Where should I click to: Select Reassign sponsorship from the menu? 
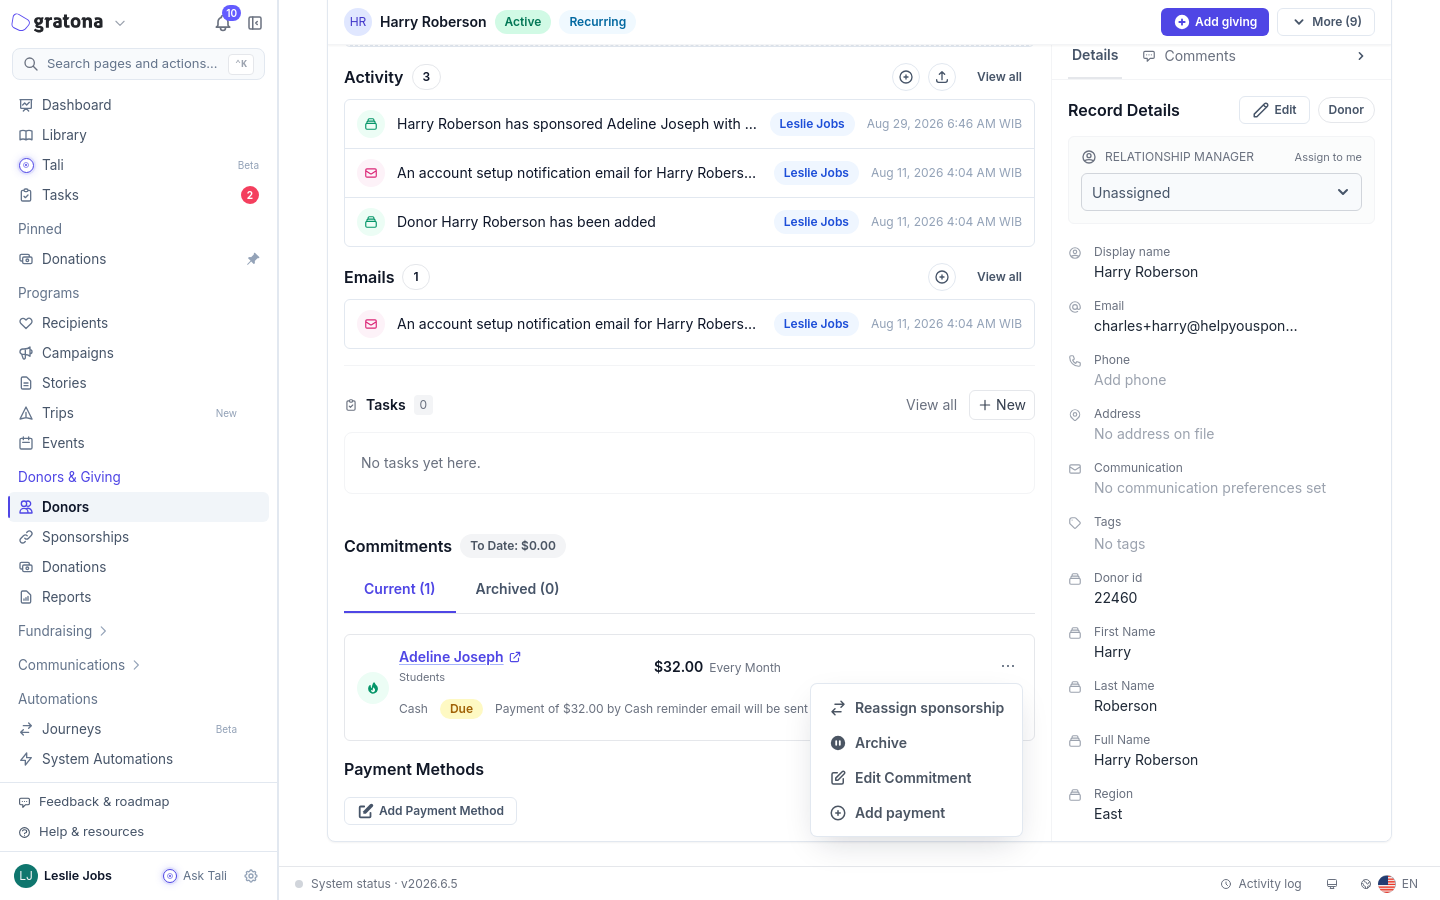click(x=916, y=708)
